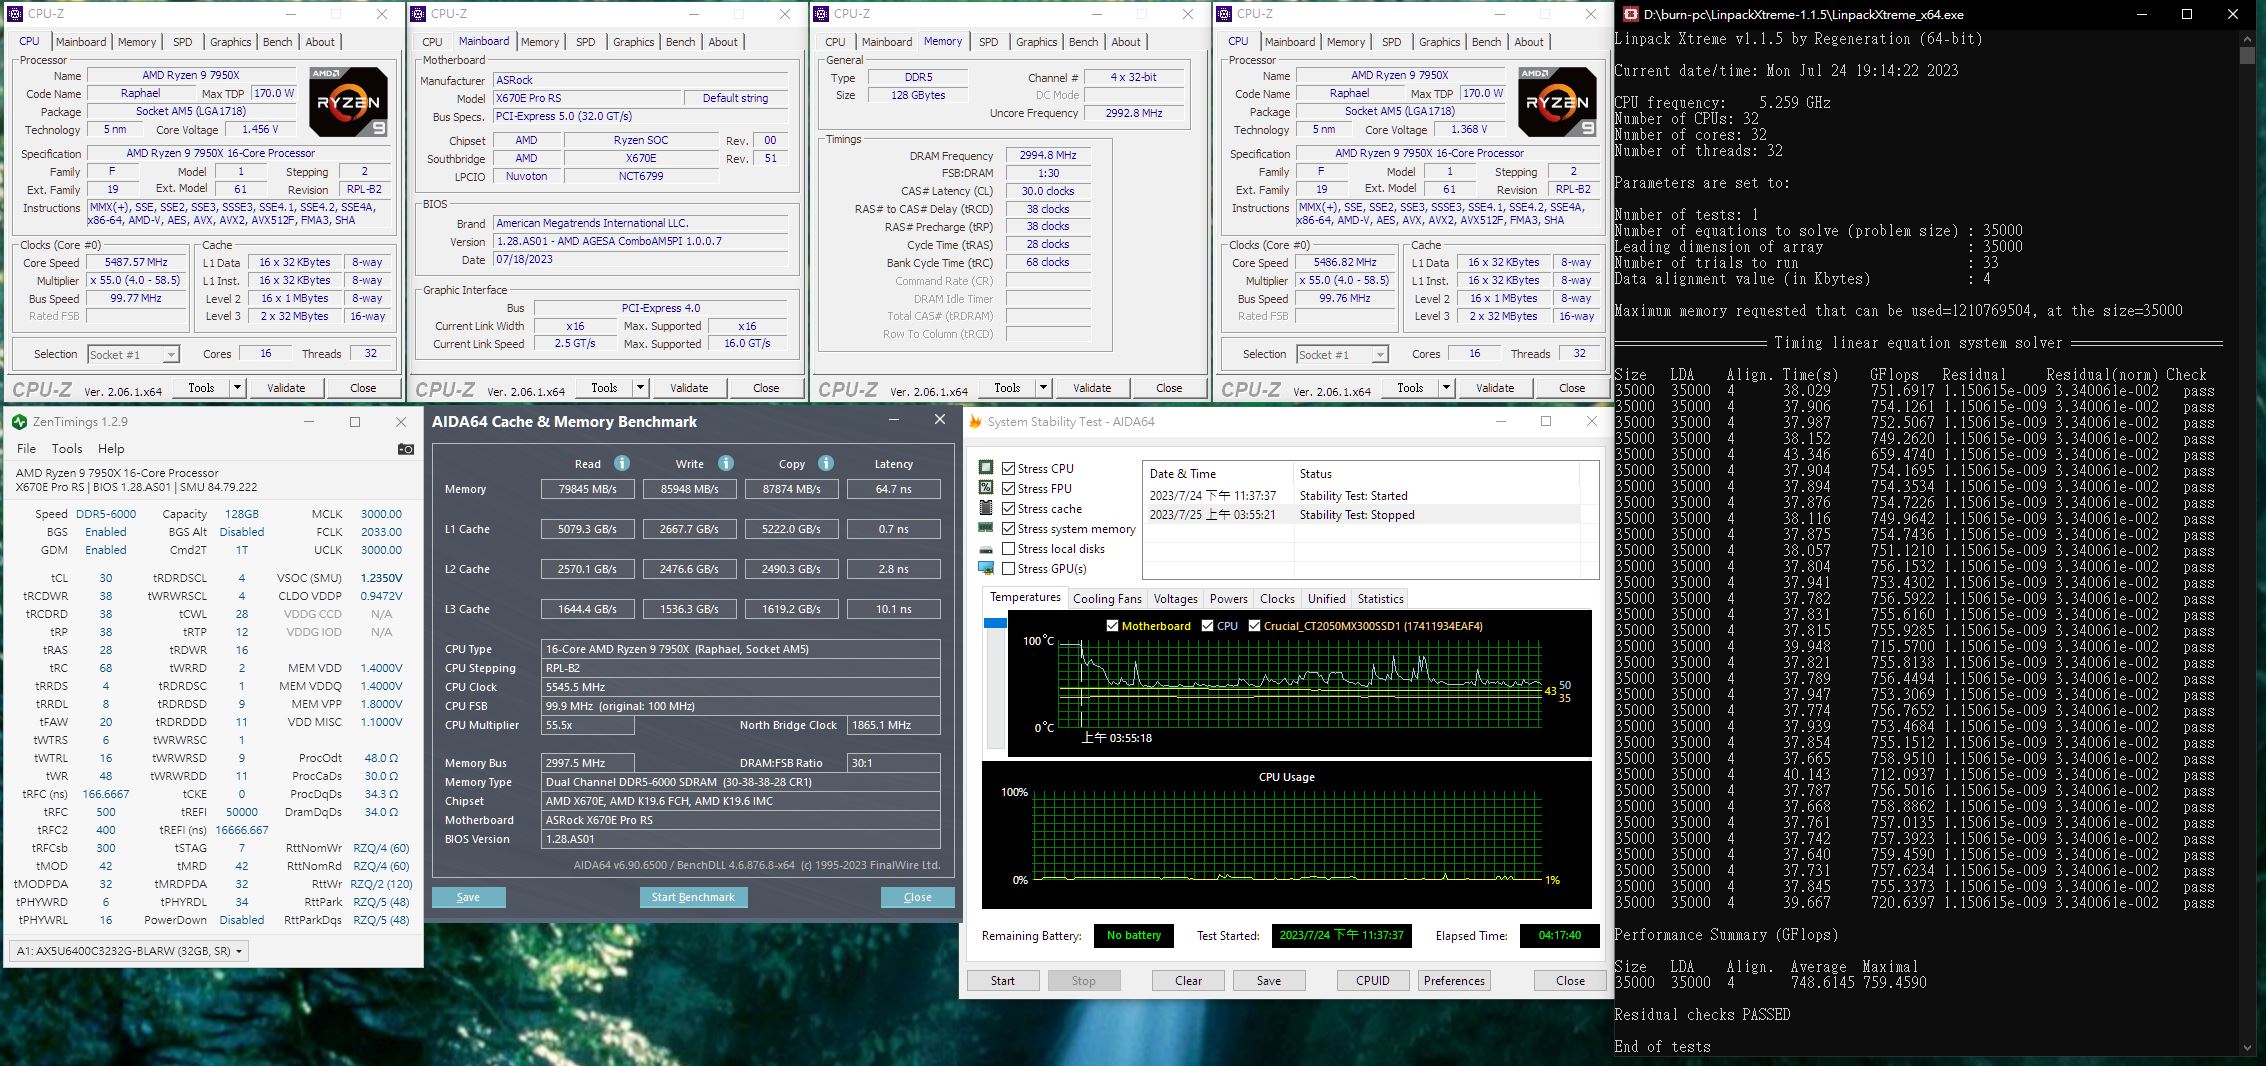This screenshot has height=1066, width=2266.
Task: Click the AIDA64 flame icon in Stability Test title
Action: point(976,422)
